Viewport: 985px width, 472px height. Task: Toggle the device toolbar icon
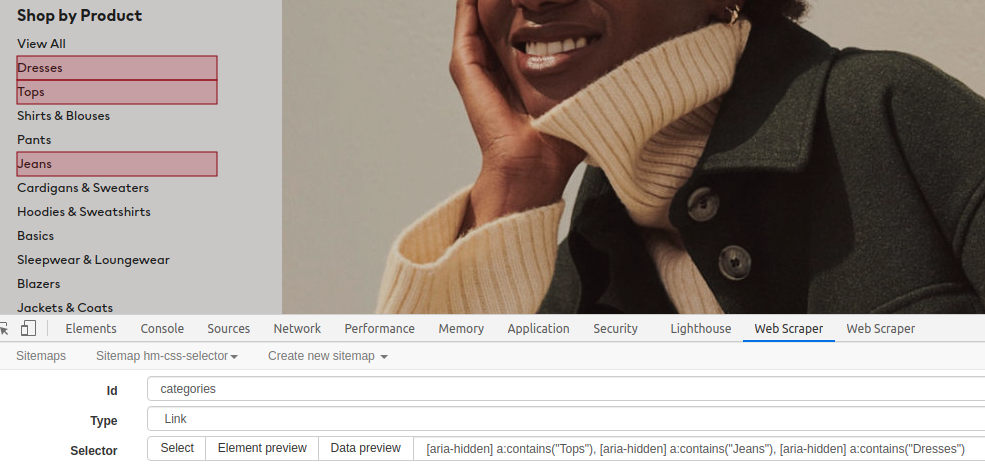click(x=28, y=329)
